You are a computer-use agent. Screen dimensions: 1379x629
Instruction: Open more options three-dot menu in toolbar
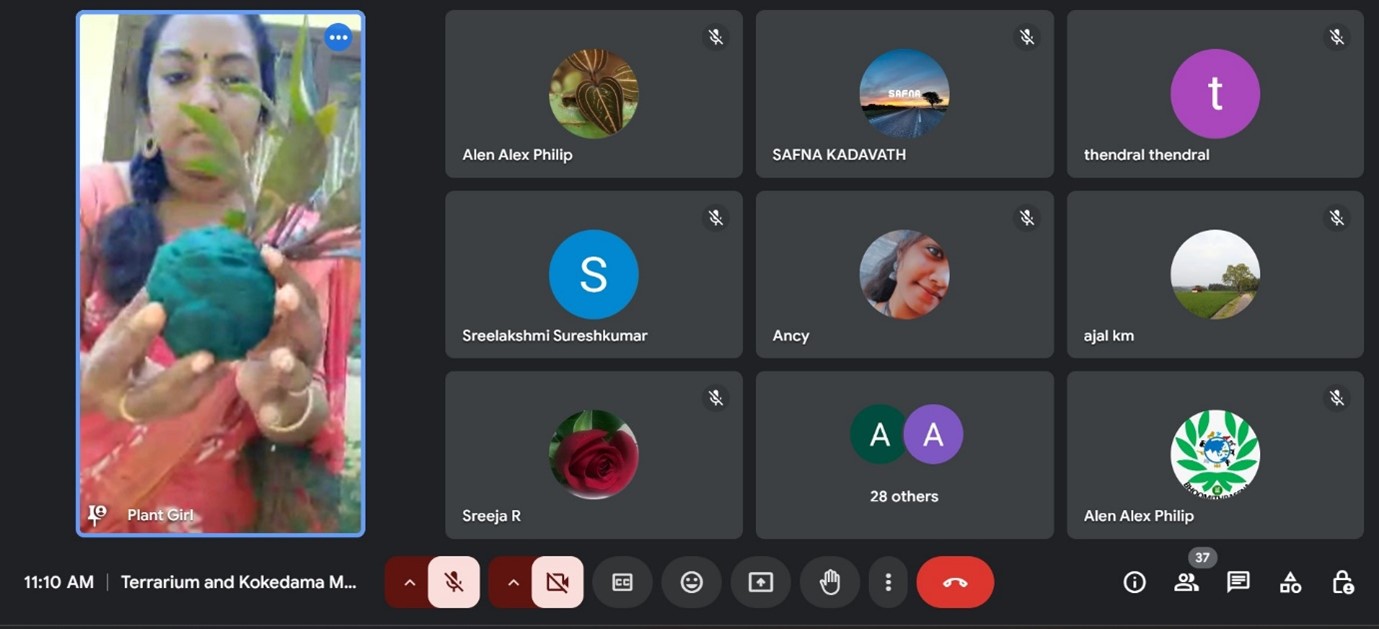(x=887, y=582)
